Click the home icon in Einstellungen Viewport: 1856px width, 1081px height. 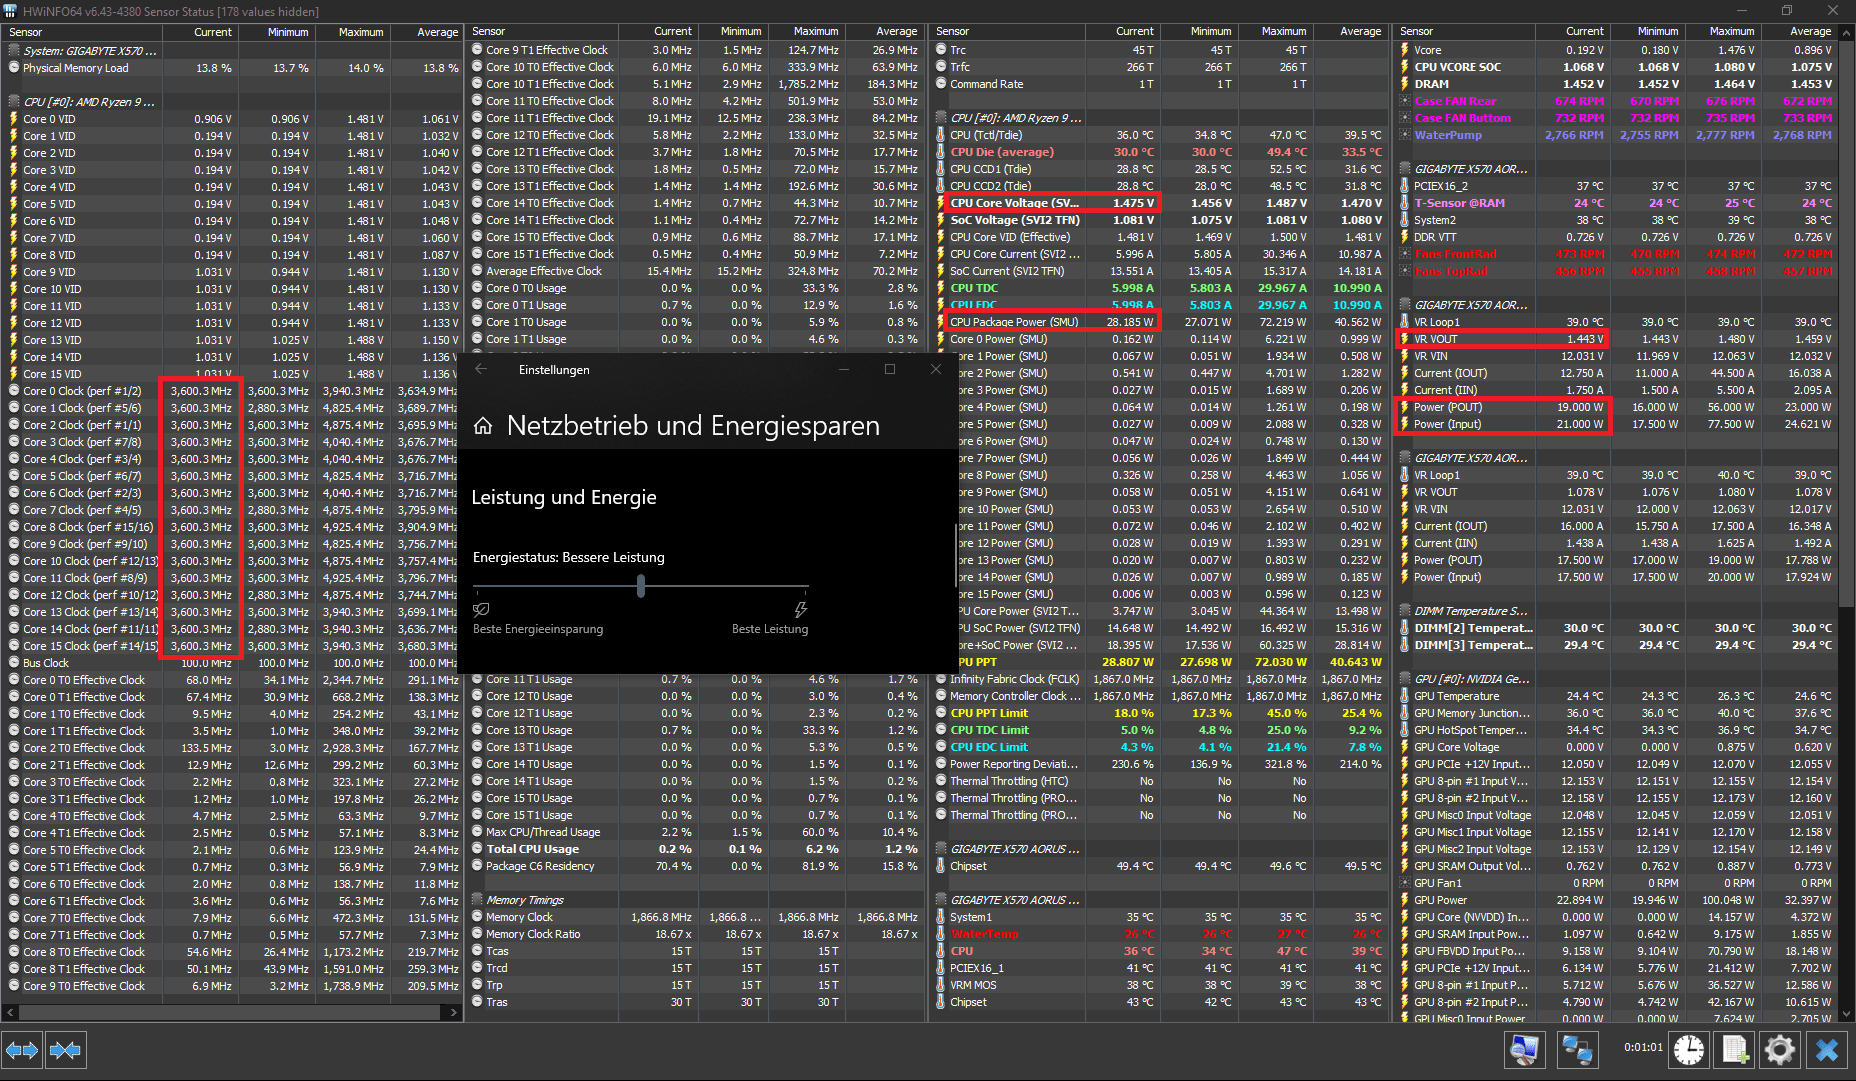click(x=483, y=427)
